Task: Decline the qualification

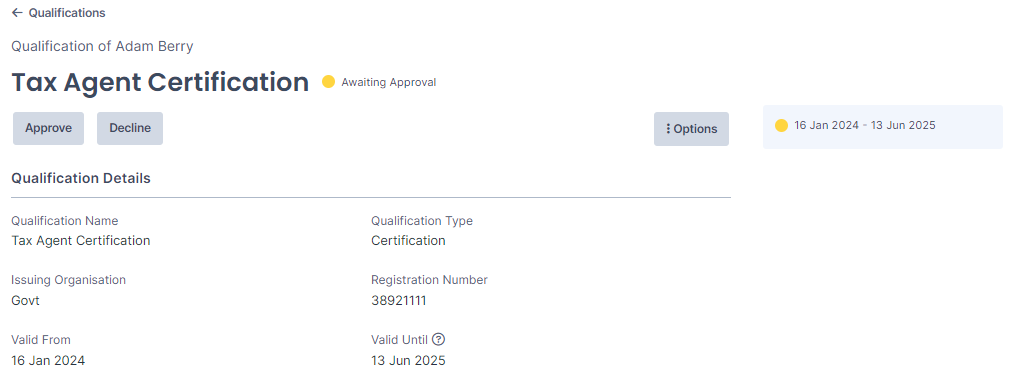Action: [130, 128]
